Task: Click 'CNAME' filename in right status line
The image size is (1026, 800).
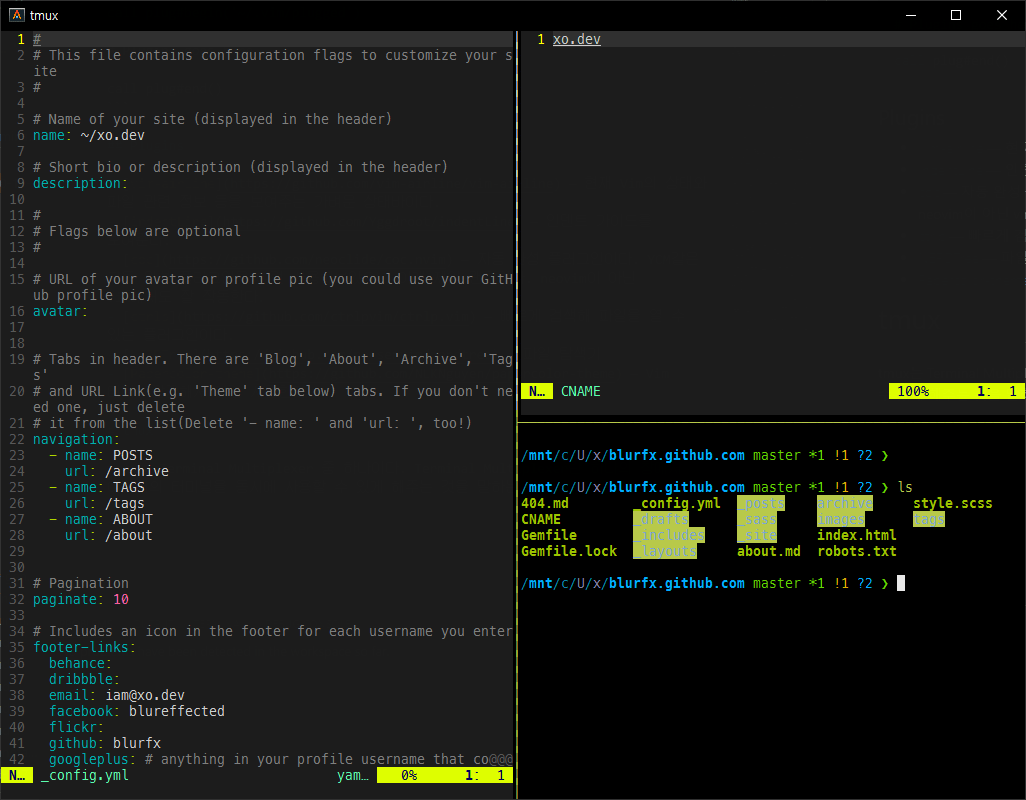Action: point(580,391)
